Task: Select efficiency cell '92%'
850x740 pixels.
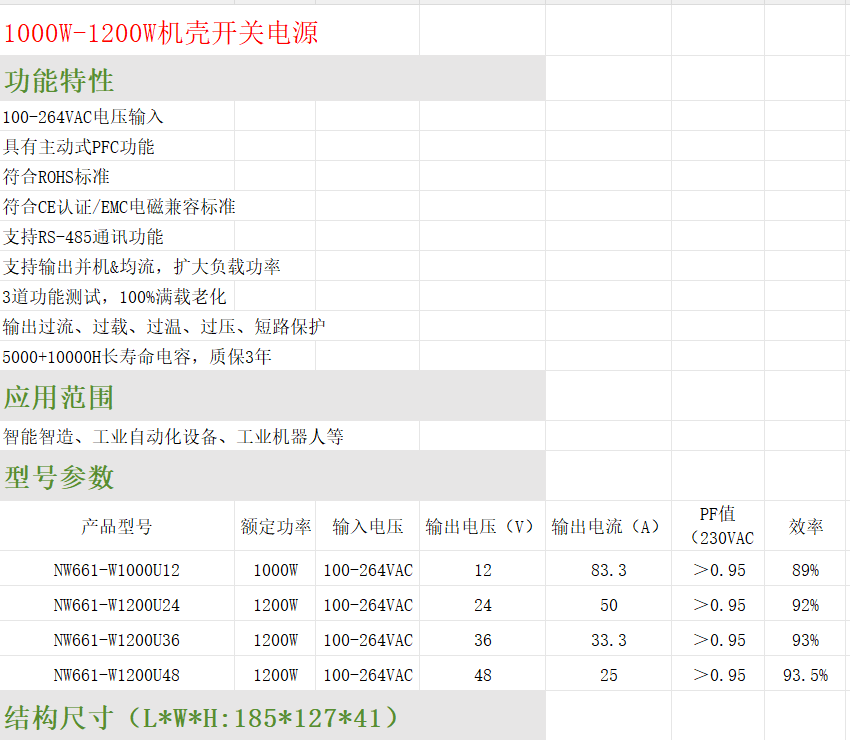Action: click(805, 605)
